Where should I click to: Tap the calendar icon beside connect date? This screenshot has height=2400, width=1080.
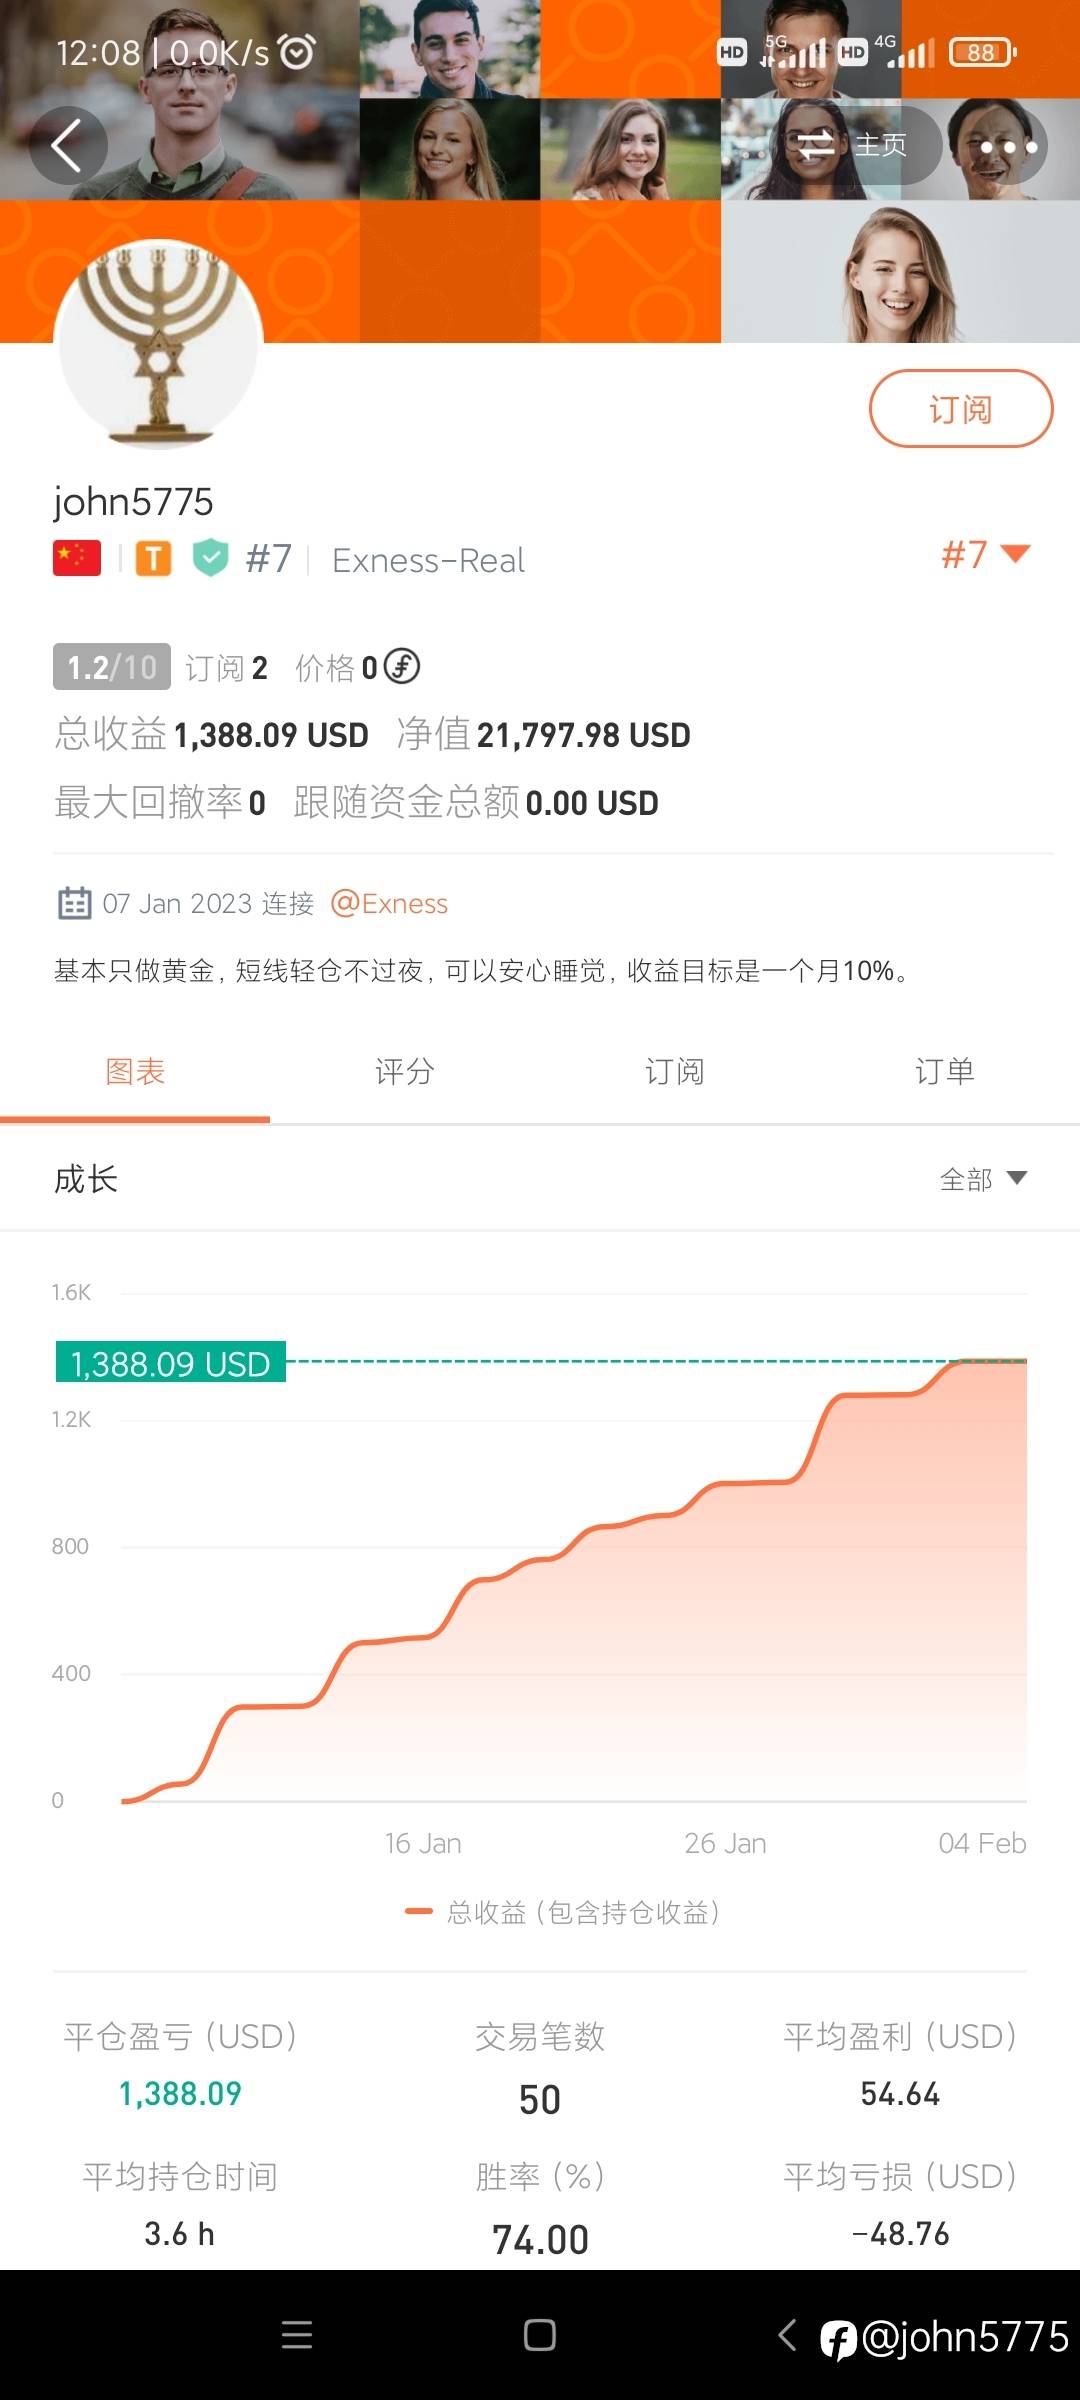pyautogui.click(x=74, y=903)
